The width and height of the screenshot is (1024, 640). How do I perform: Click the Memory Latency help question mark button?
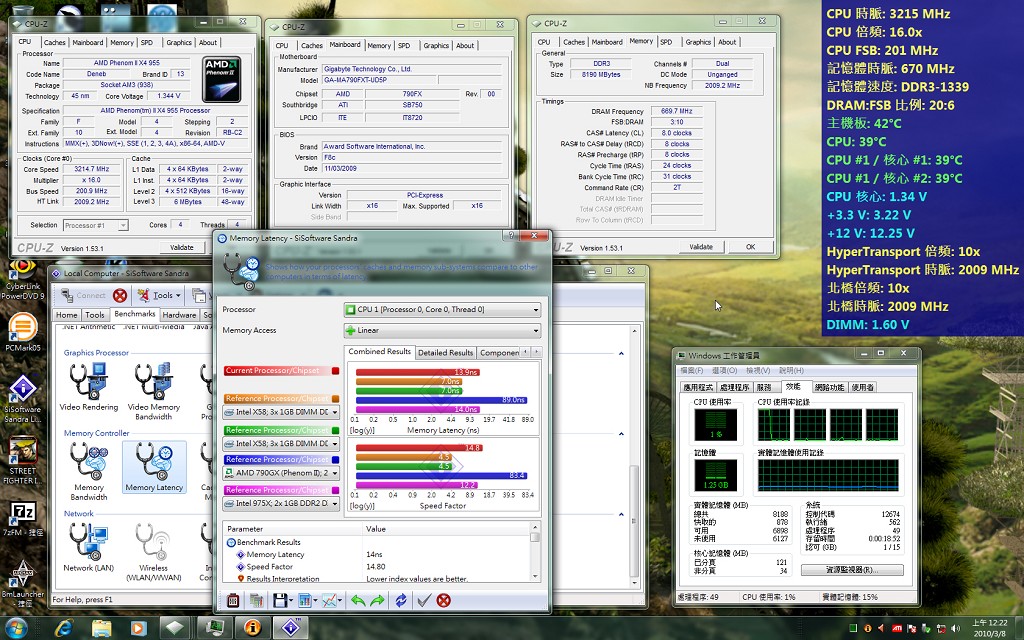(x=511, y=236)
